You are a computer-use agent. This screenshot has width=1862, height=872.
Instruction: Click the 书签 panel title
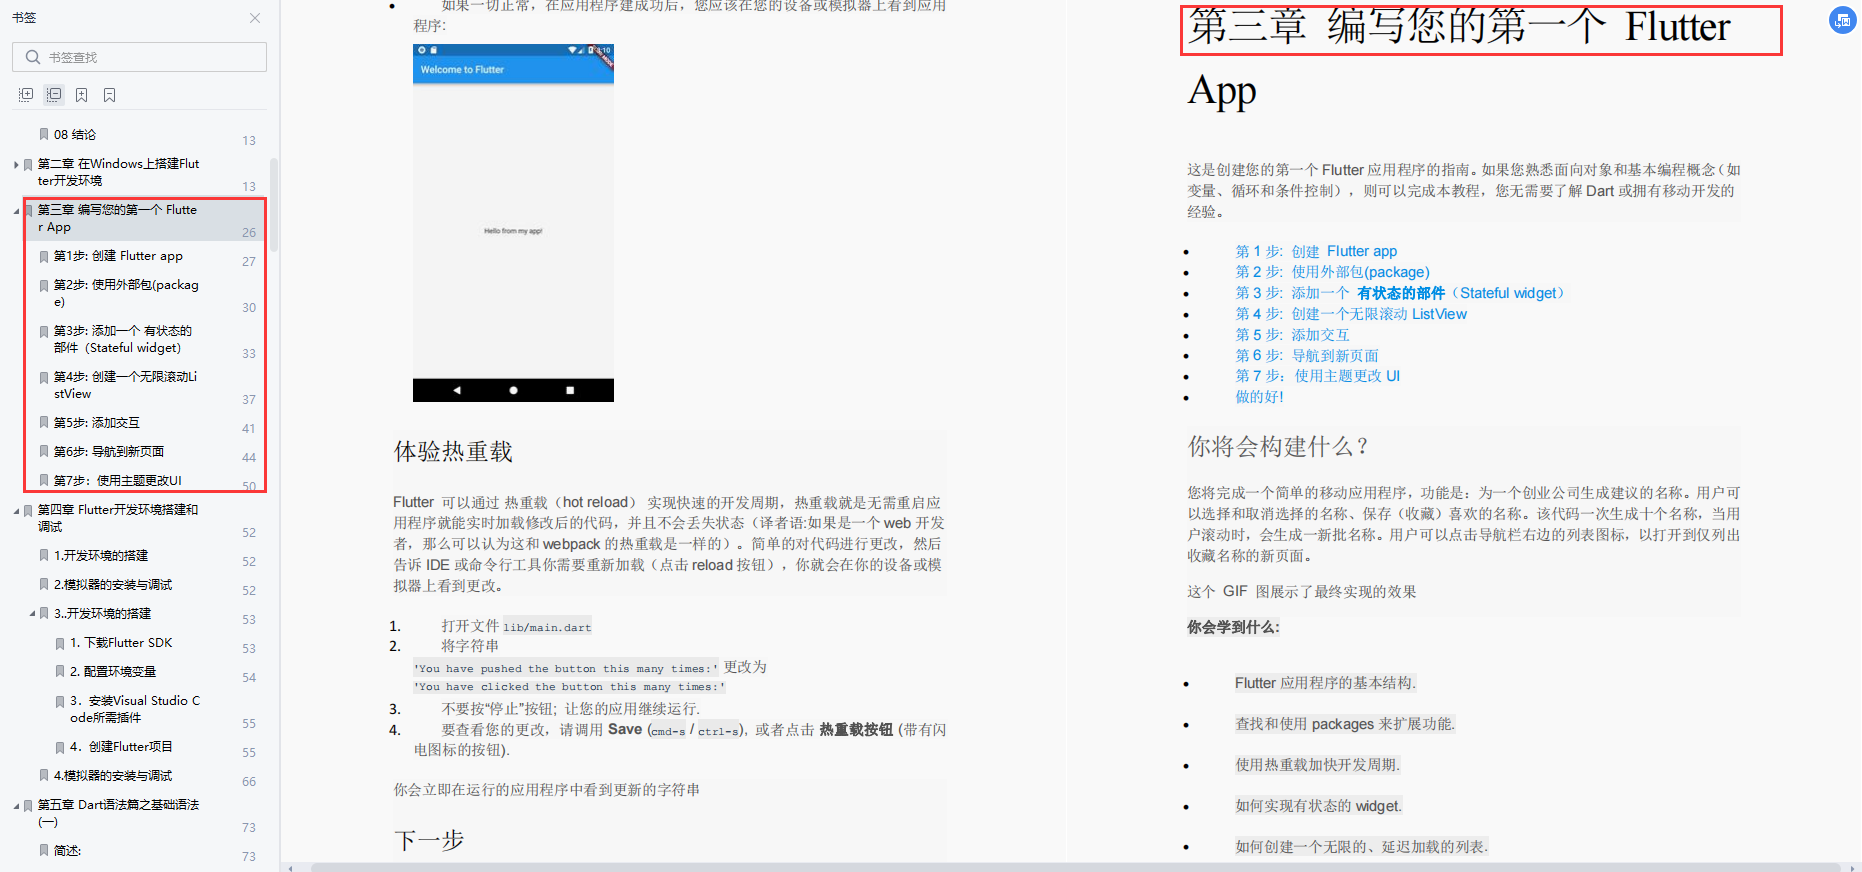click(24, 18)
